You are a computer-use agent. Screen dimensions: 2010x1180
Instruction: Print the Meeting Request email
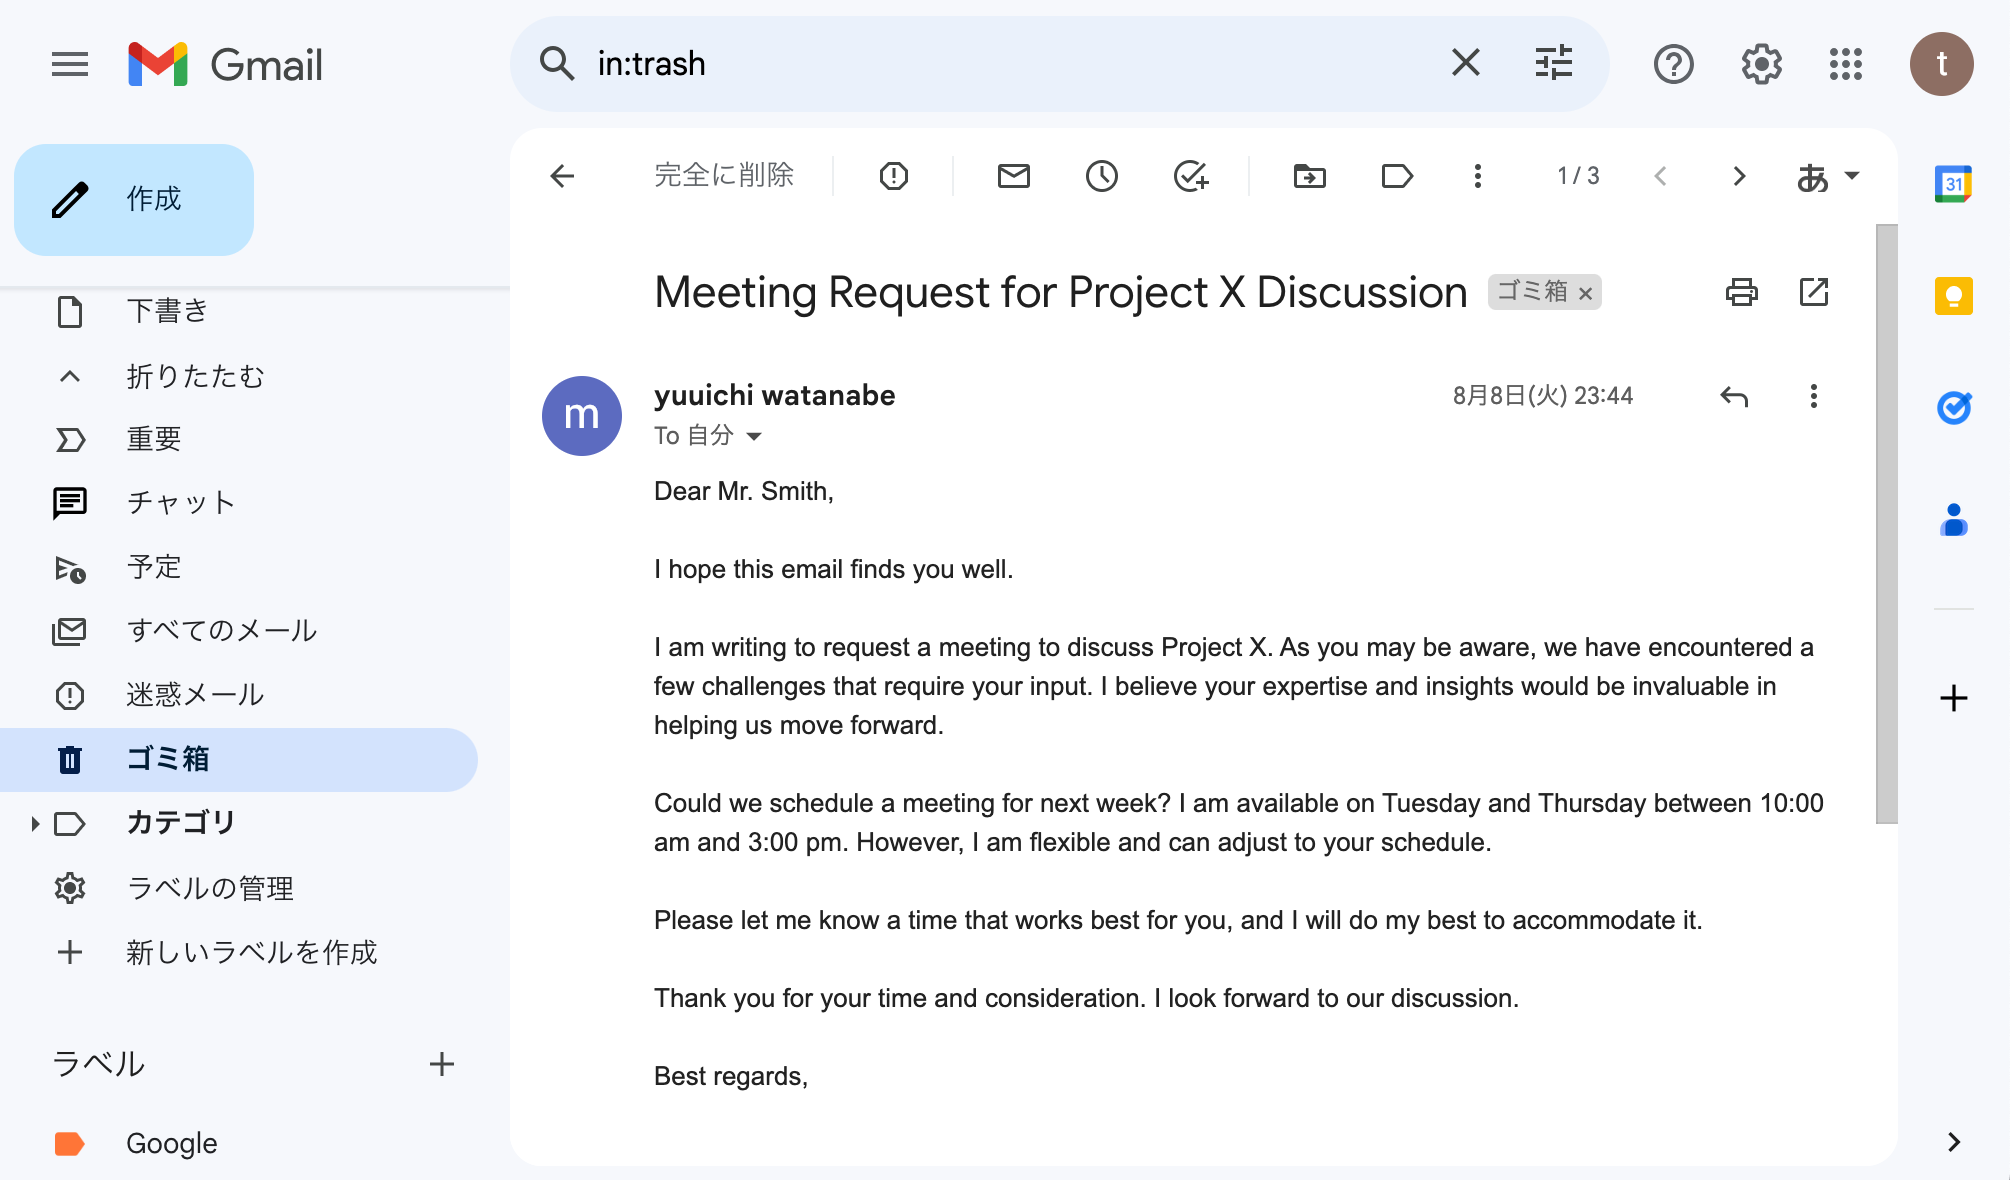[1741, 292]
